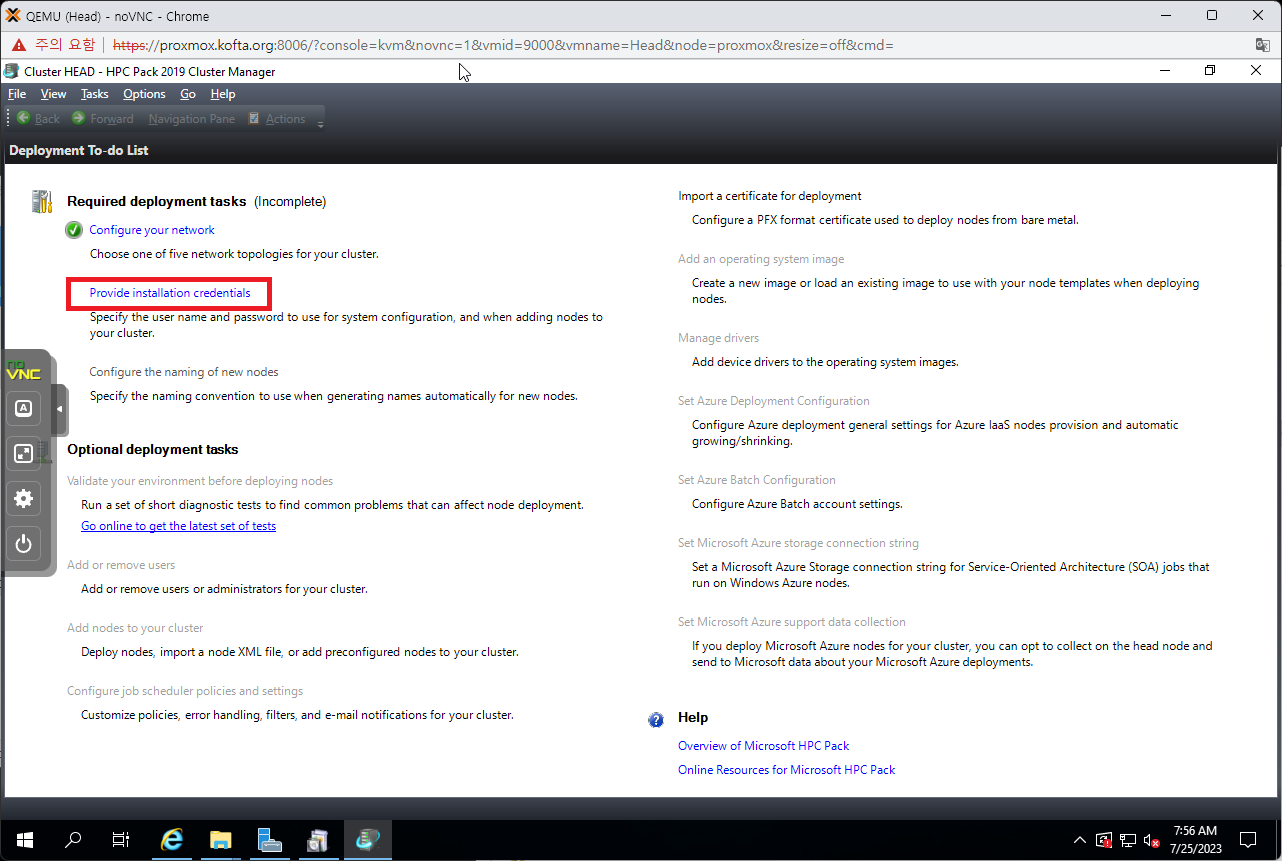Open File Explorer from the taskbar
Image resolution: width=1282 pixels, height=861 pixels.
click(x=220, y=840)
